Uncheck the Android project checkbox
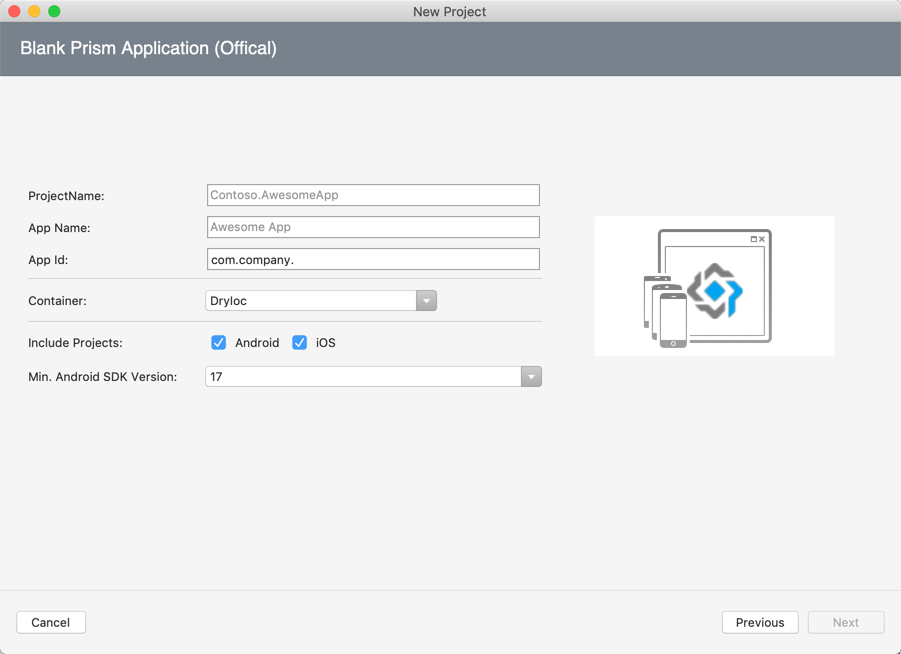This screenshot has width=901, height=654. point(218,343)
